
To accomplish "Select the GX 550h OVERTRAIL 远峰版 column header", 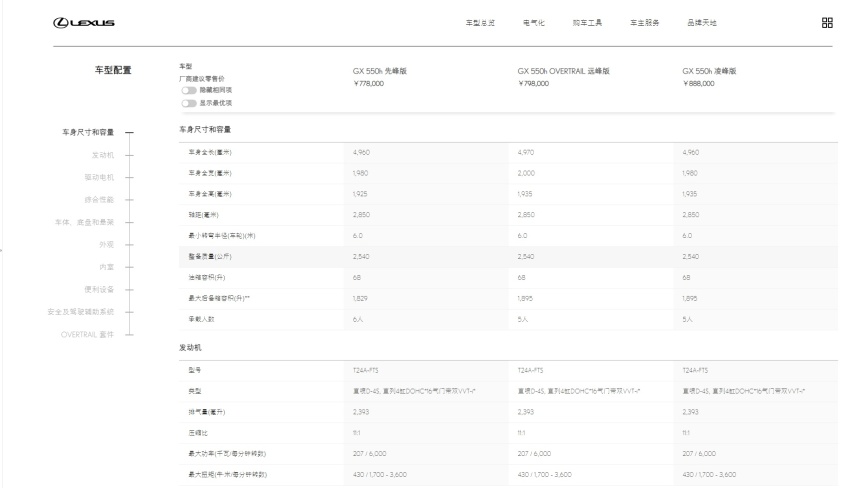I will coord(563,72).
